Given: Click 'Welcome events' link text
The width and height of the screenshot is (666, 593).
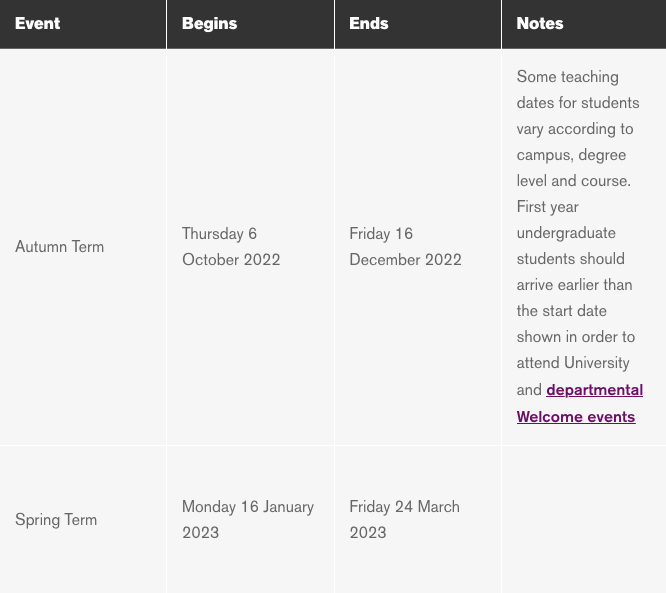Looking at the screenshot, I should tap(576, 417).
